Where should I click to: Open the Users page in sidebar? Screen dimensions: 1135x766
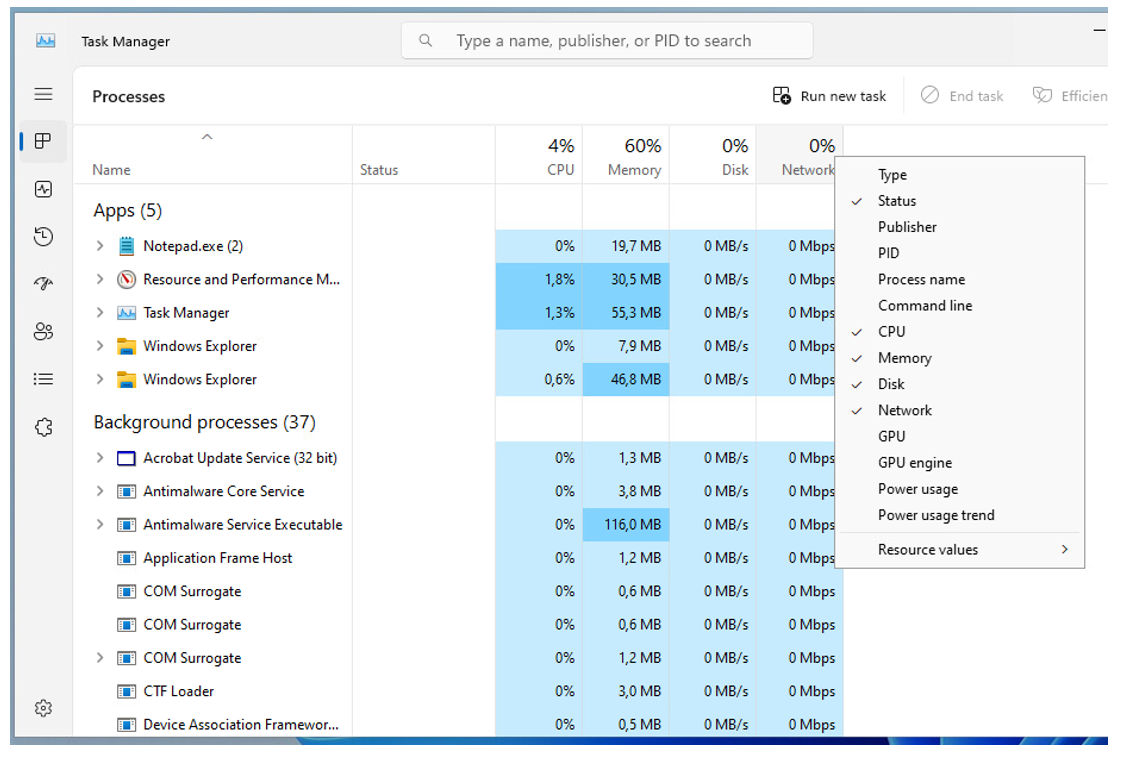(x=43, y=332)
